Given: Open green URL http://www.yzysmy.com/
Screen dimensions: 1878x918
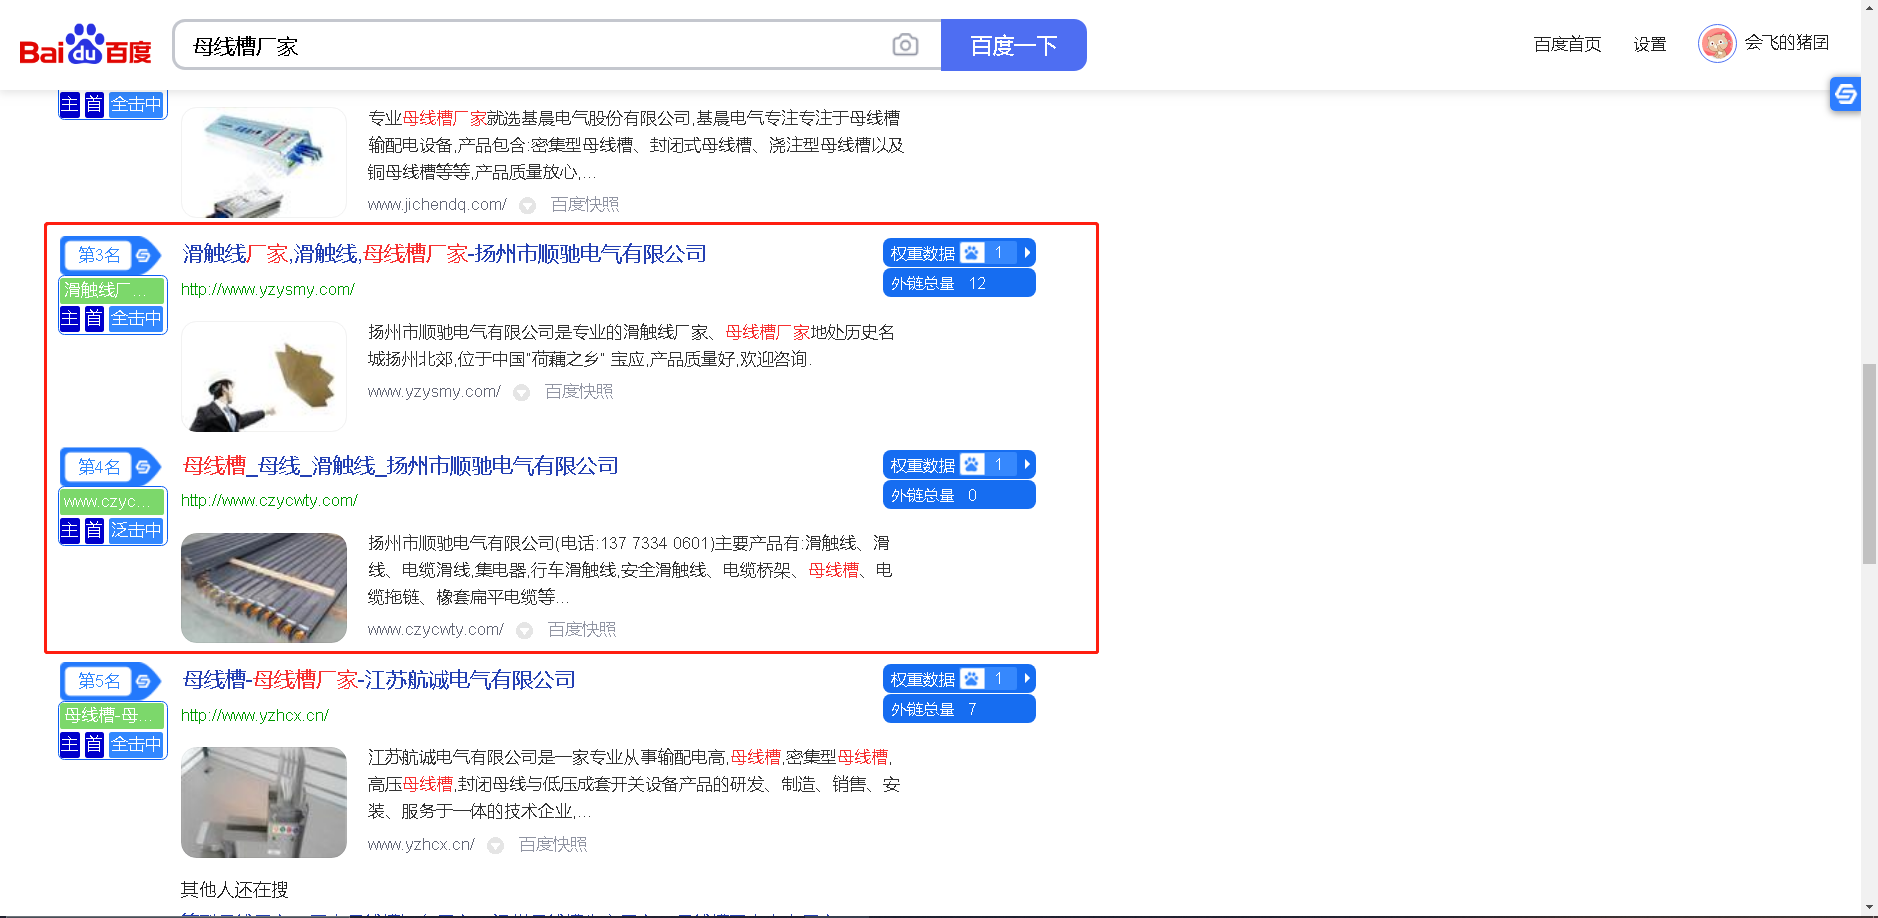Looking at the screenshot, I should click(267, 290).
